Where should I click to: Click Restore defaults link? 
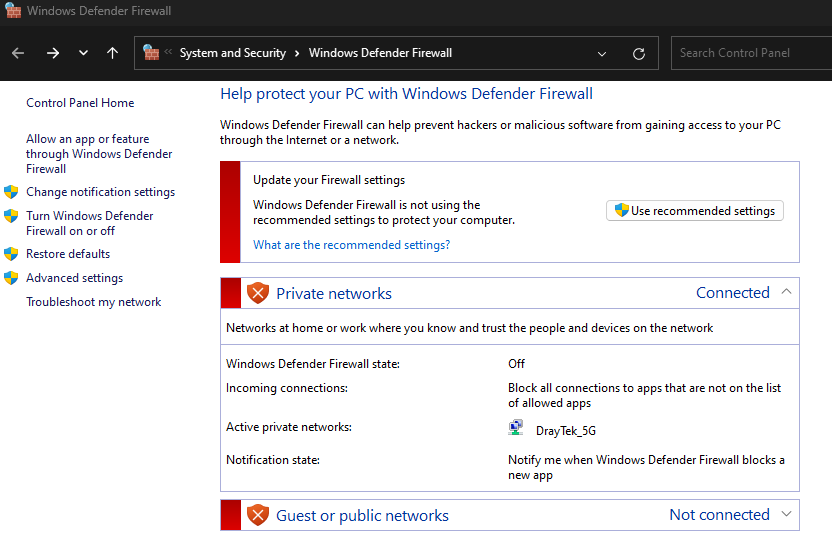[x=68, y=254]
